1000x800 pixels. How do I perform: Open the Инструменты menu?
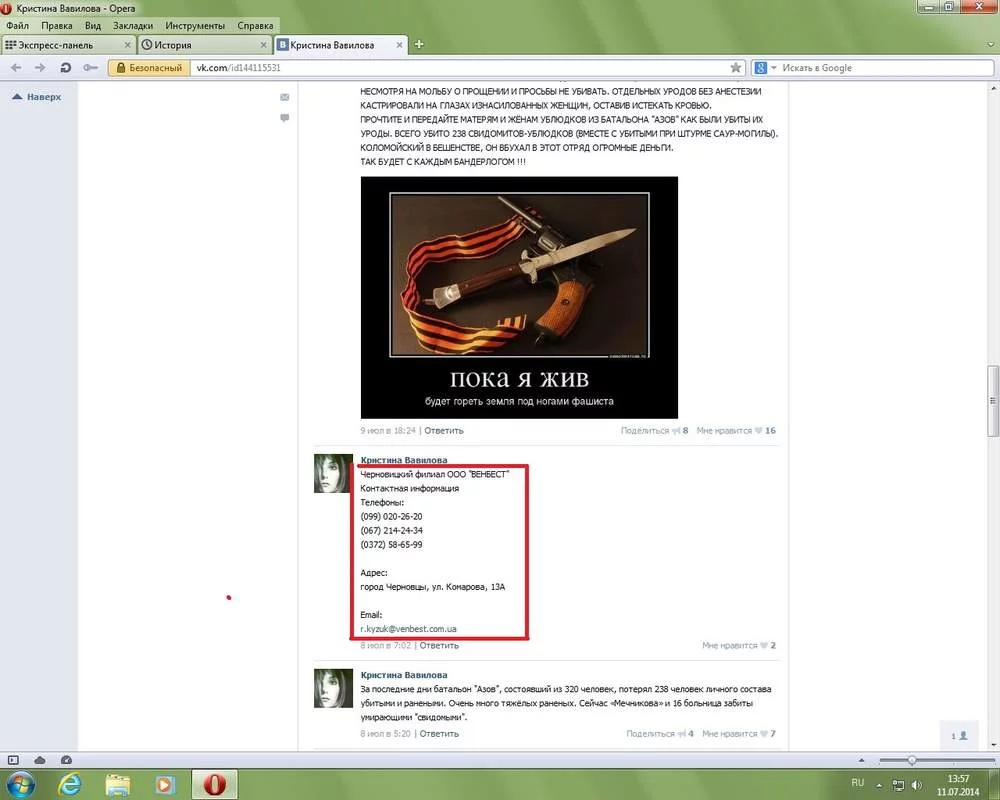tap(195, 25)
